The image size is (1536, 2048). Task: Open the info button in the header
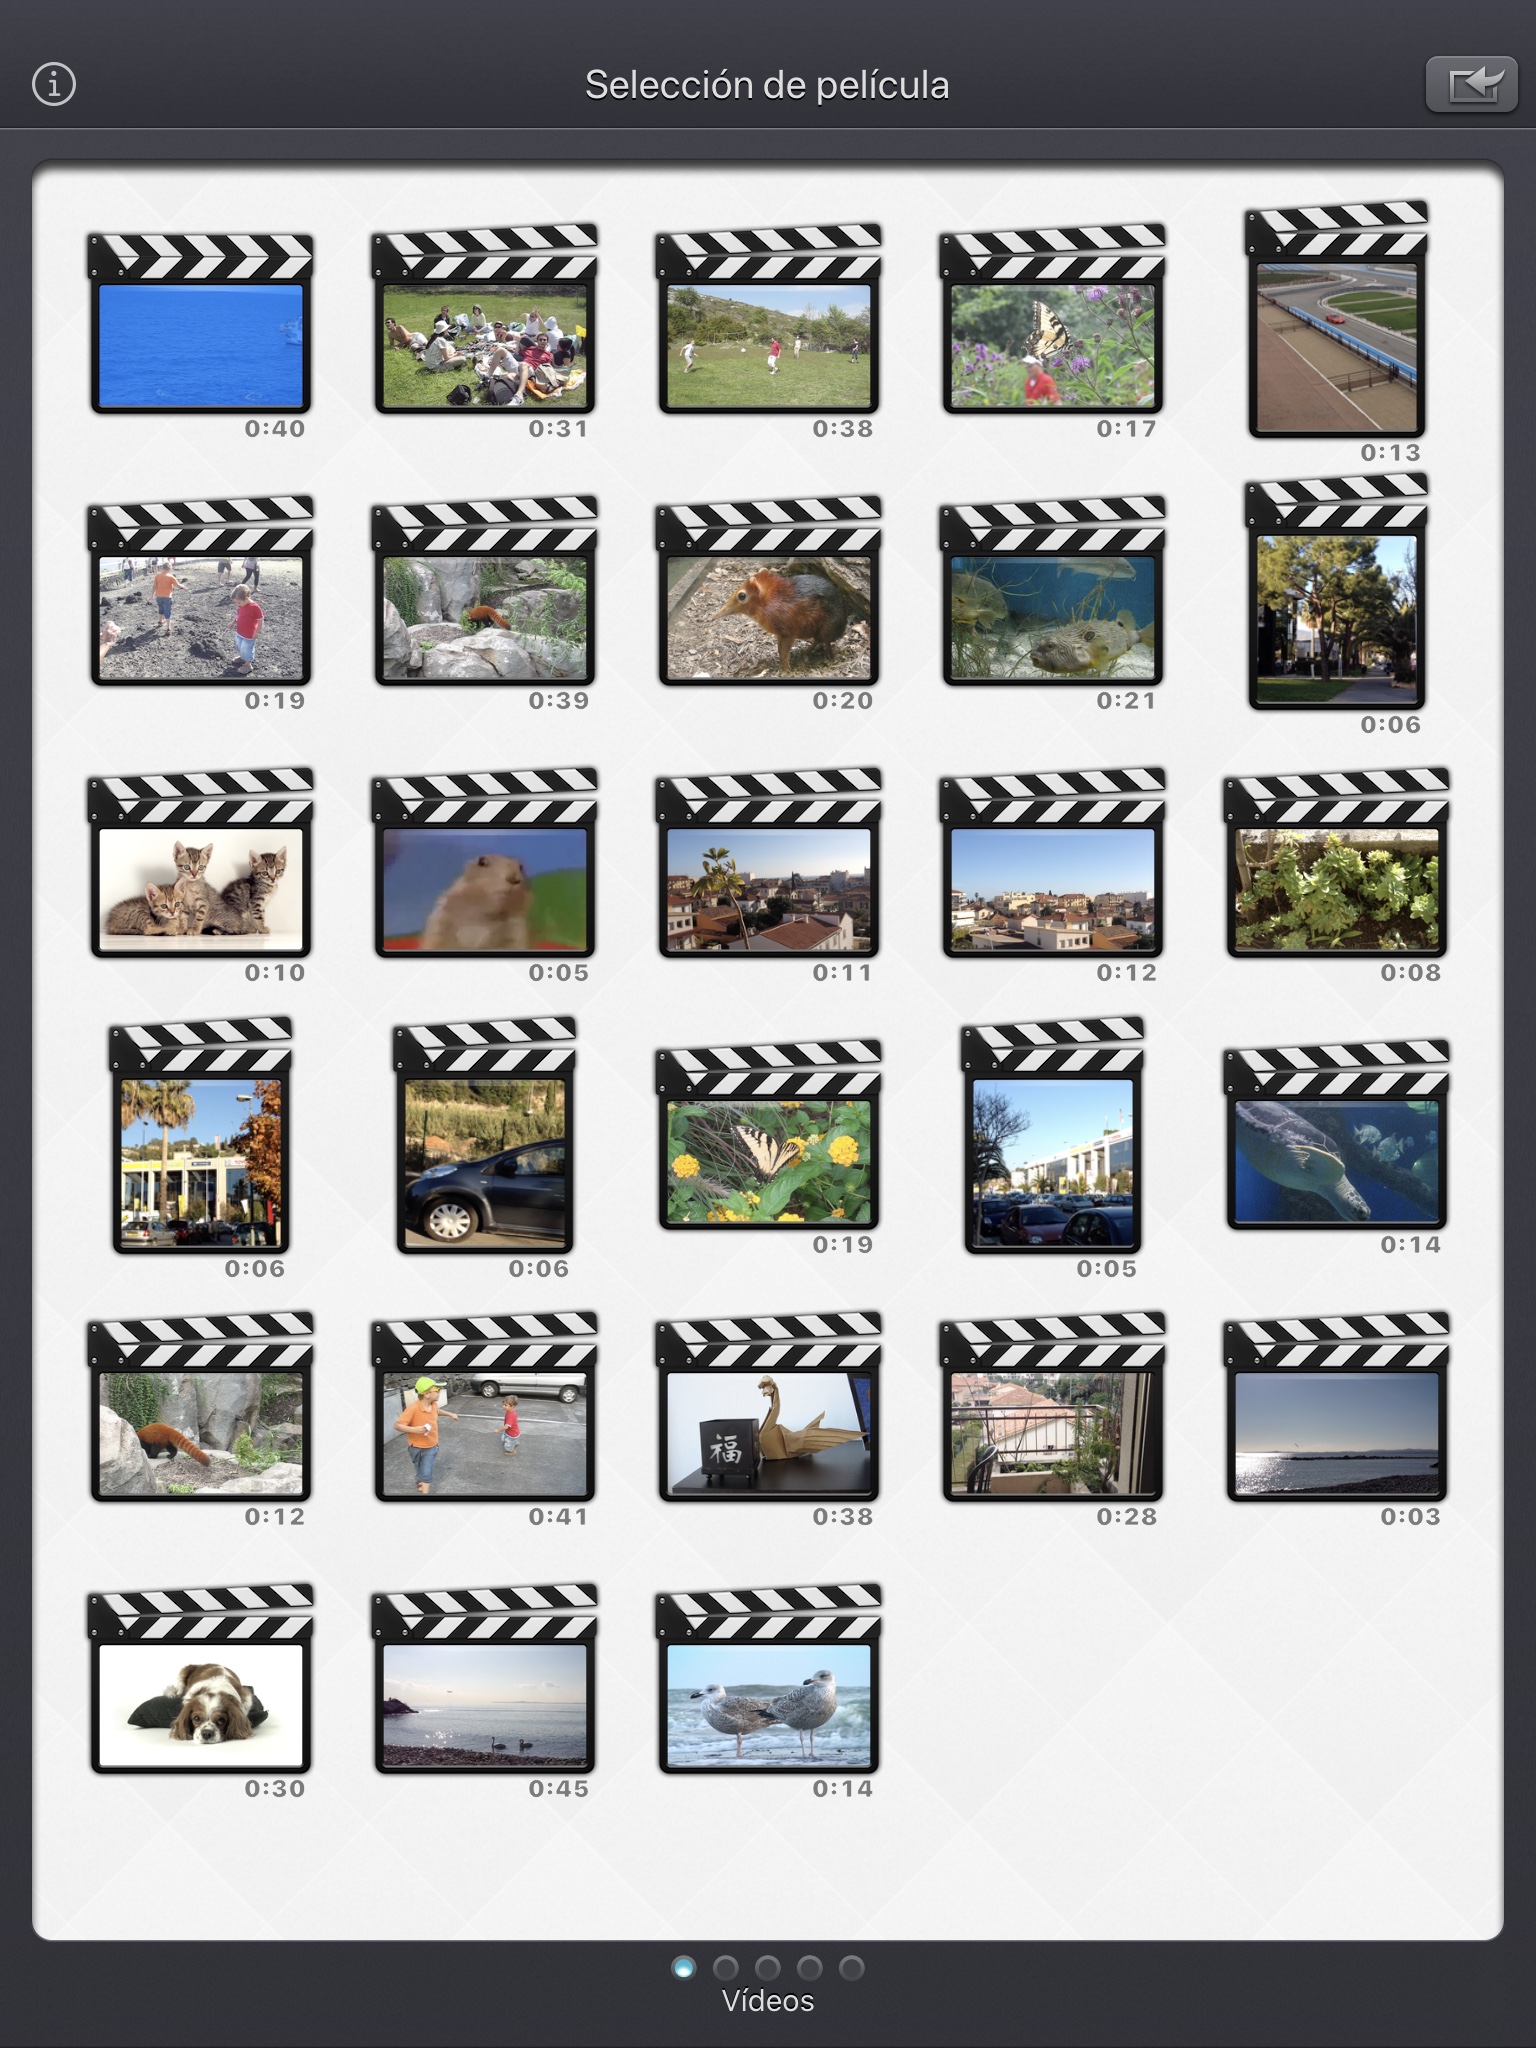point(54,84)
